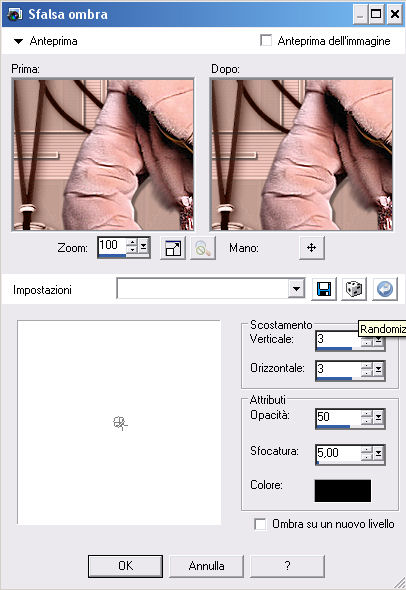The height and width of the screenshot is (590, 406).
Task: Open help with the ? button
Action: [x=287, y=566]
